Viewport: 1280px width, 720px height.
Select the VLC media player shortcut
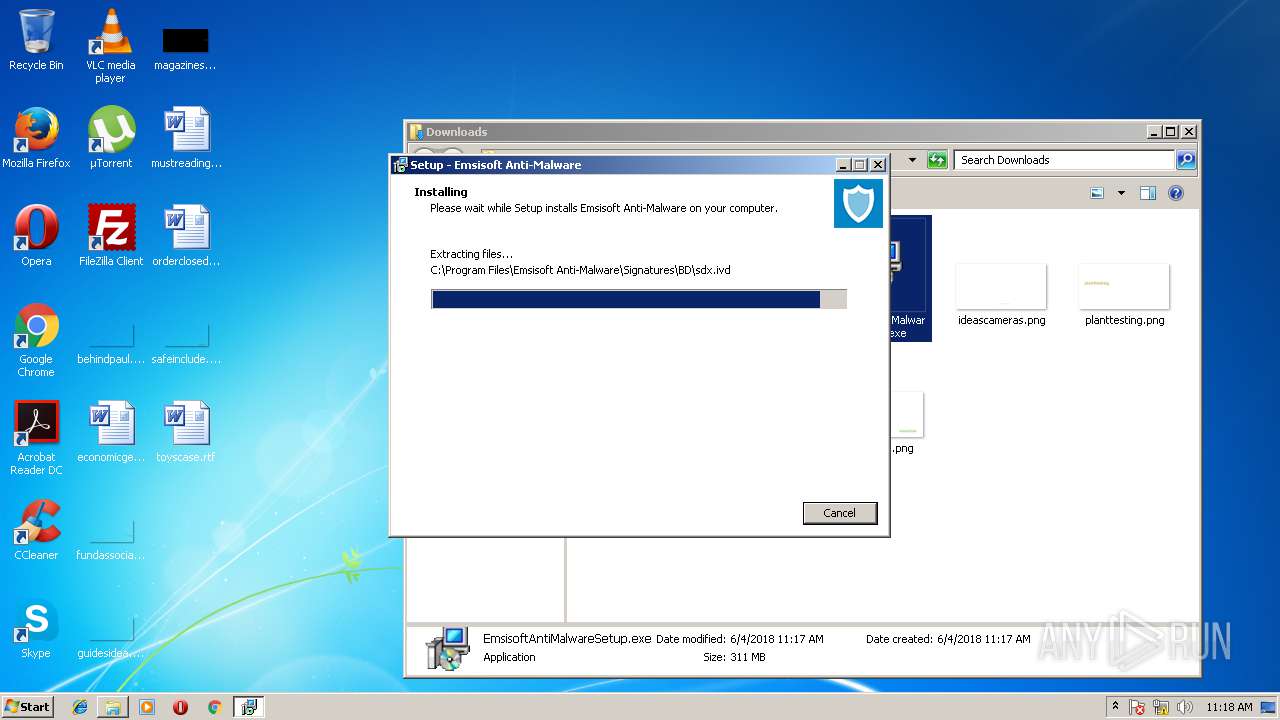(110, 46)
